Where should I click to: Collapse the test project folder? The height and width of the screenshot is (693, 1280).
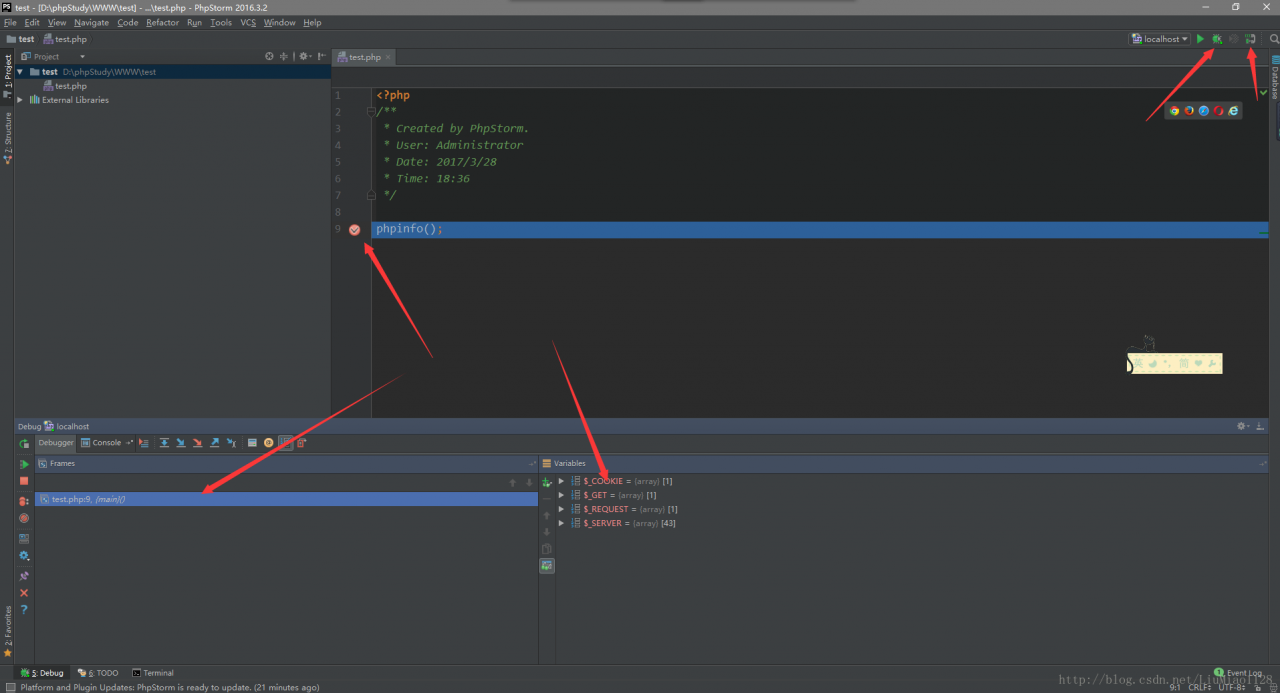pos(20,72)
